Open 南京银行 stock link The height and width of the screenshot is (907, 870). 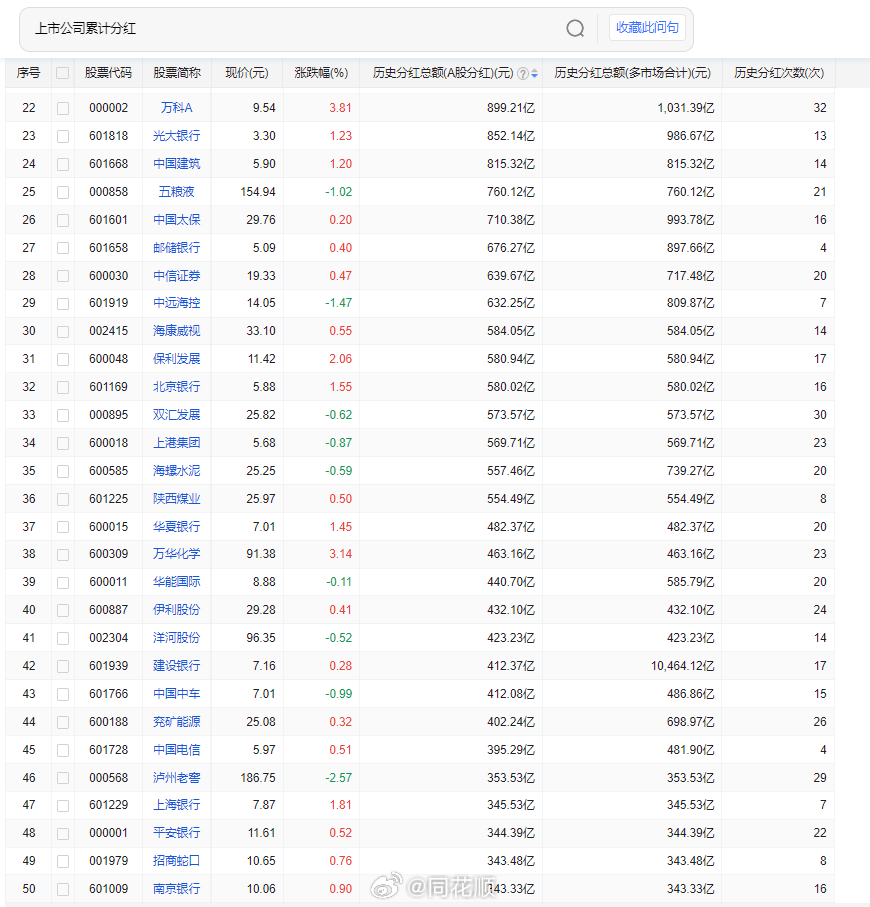coord(176,888)
